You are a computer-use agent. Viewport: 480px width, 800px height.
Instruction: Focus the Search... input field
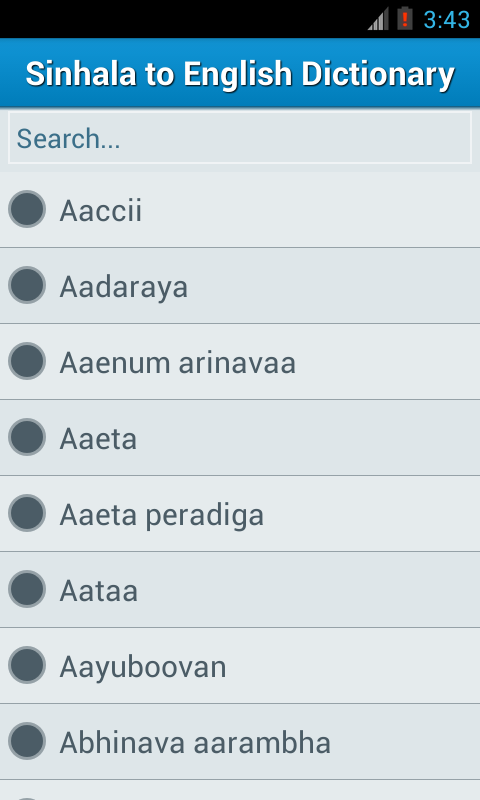240,138
